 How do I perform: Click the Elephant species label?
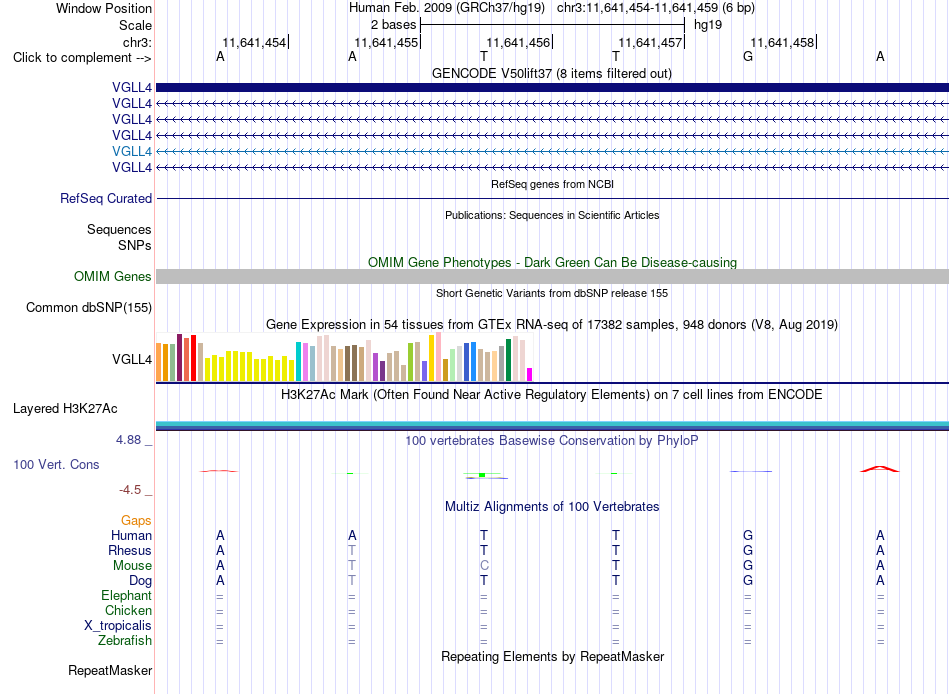pos(127,595)
